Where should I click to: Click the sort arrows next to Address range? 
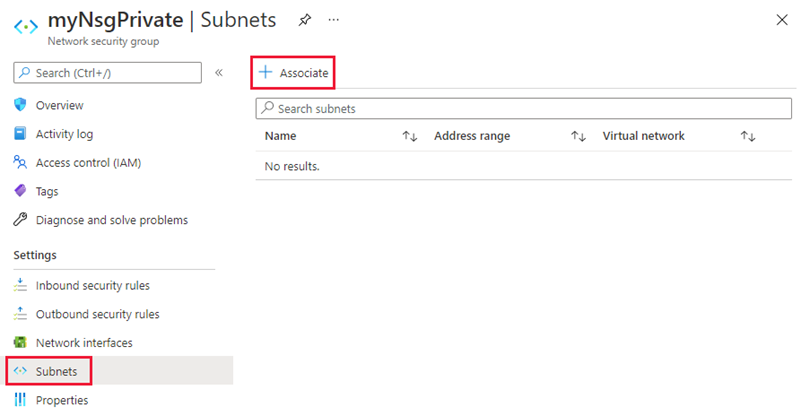[x=578, y=136]
